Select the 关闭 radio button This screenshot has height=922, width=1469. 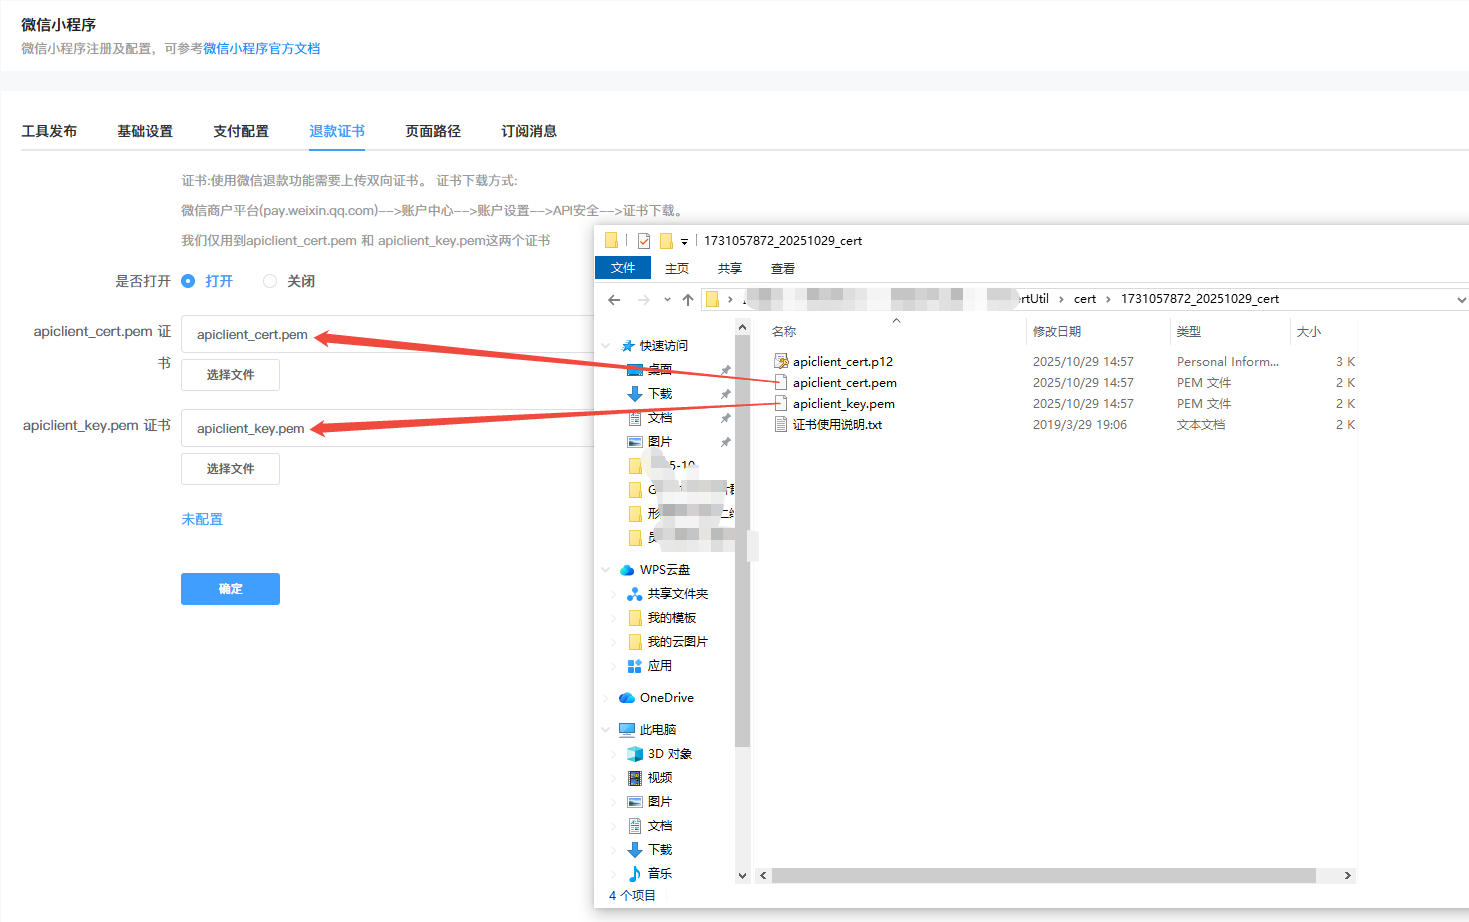click(x=270, y=281)
